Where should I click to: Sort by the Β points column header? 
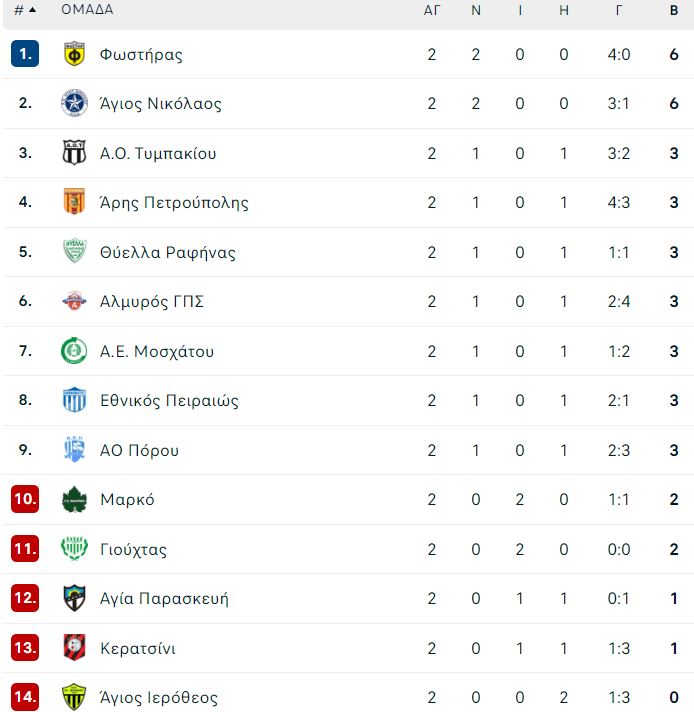click(674, 10)
